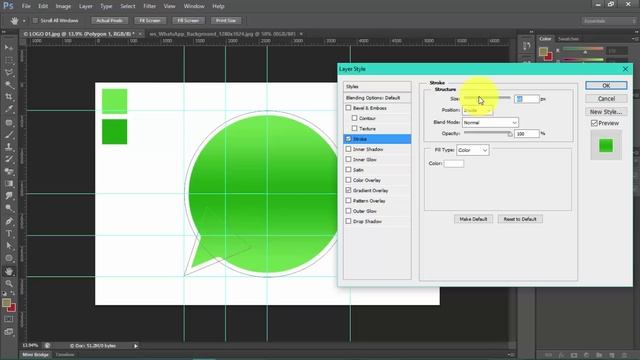Image resolution: width=640 pixels, height=360 pixels.
Task: Select the Move tool
Action: click(9, 48)
